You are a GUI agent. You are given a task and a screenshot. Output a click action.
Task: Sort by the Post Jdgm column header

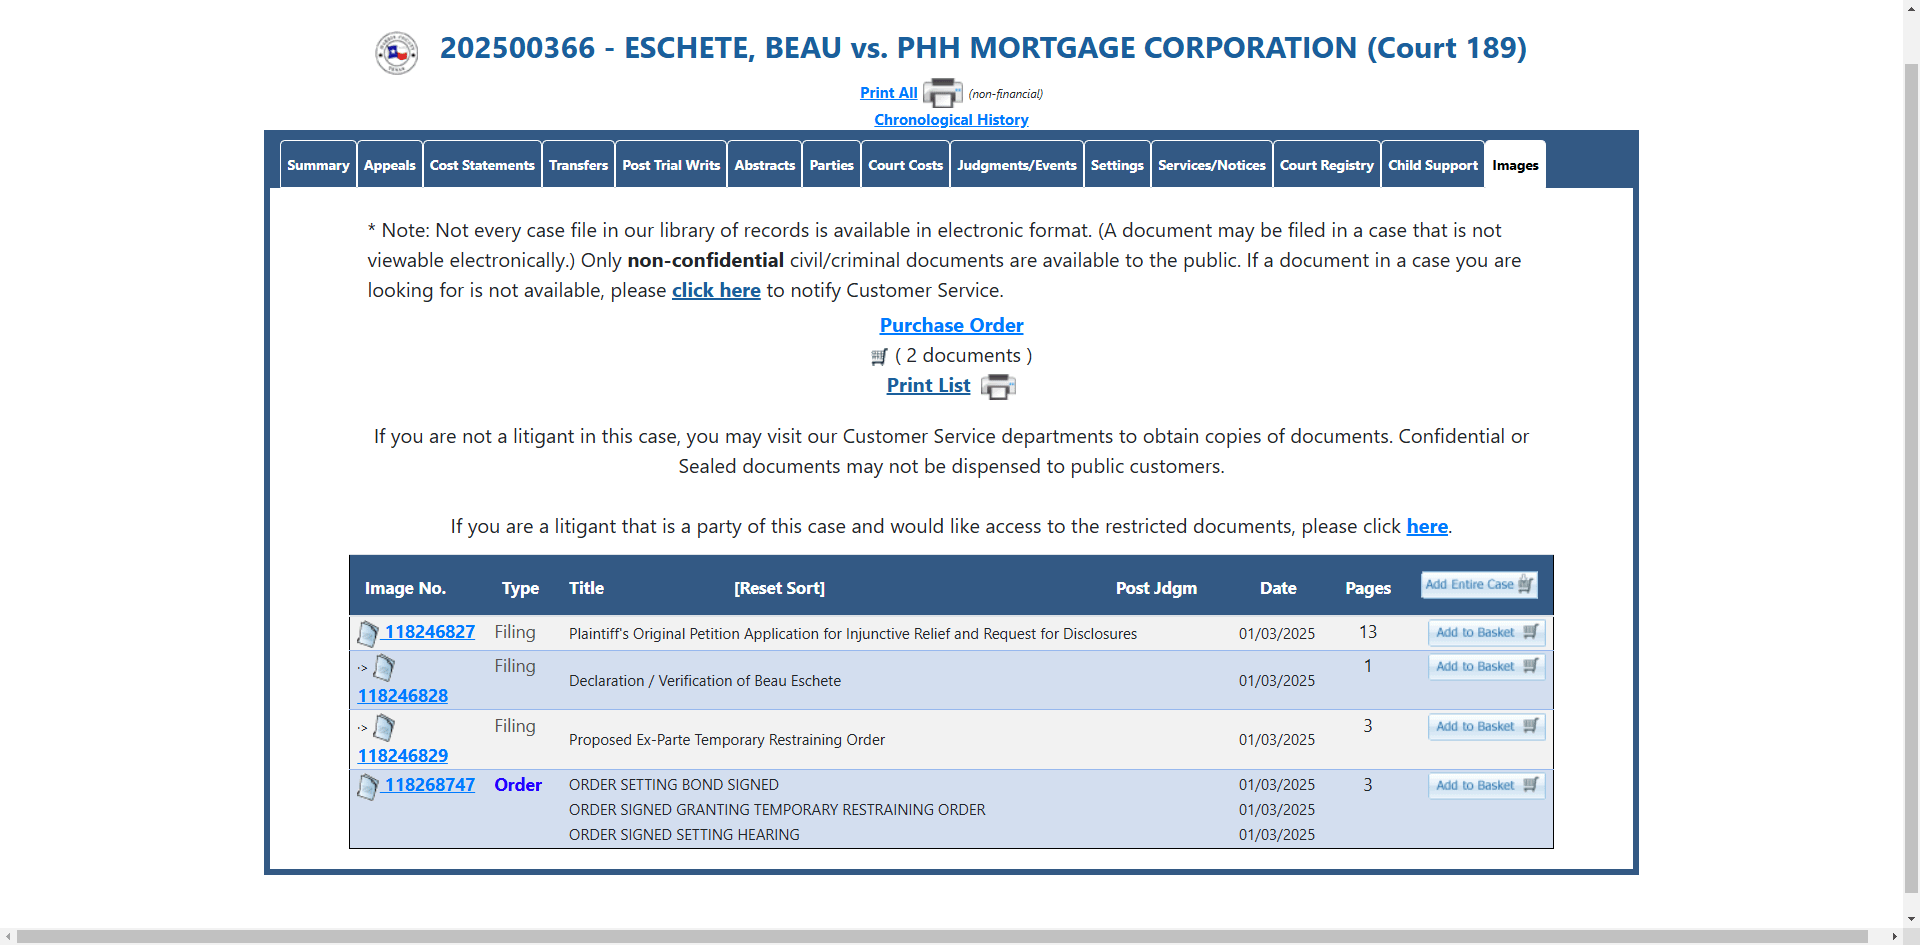tap(1156, 588)
